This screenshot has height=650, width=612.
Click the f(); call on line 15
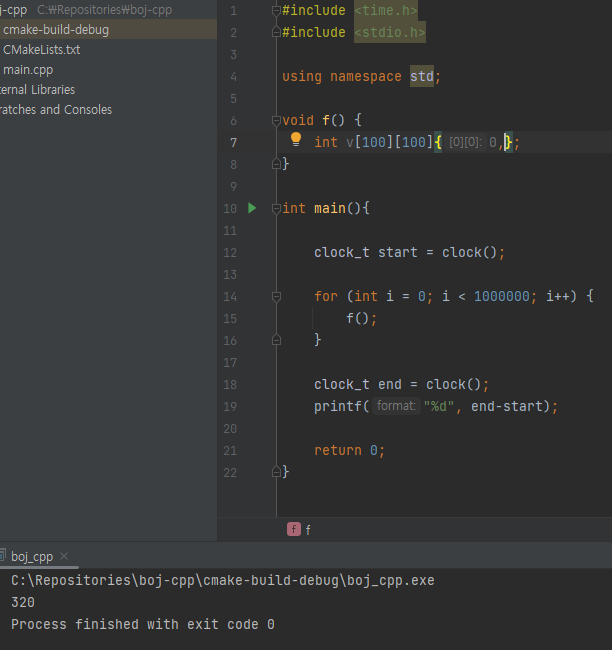362,318
